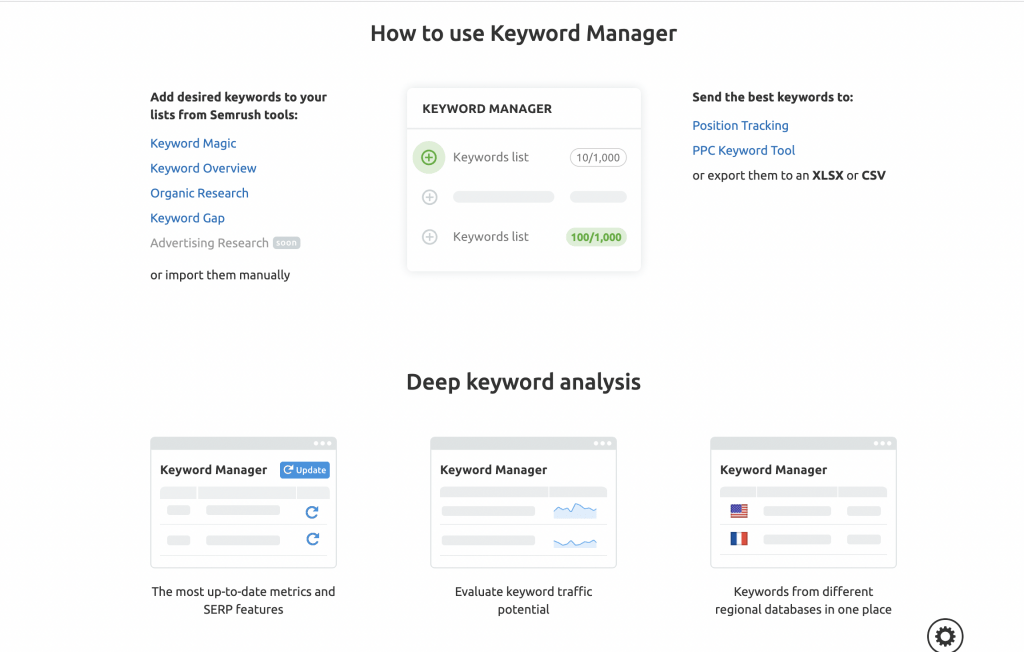Open the Position Tracking link
Image resolution: width=1024 pixels, height=652 pixels.
(x=740, y=126)
